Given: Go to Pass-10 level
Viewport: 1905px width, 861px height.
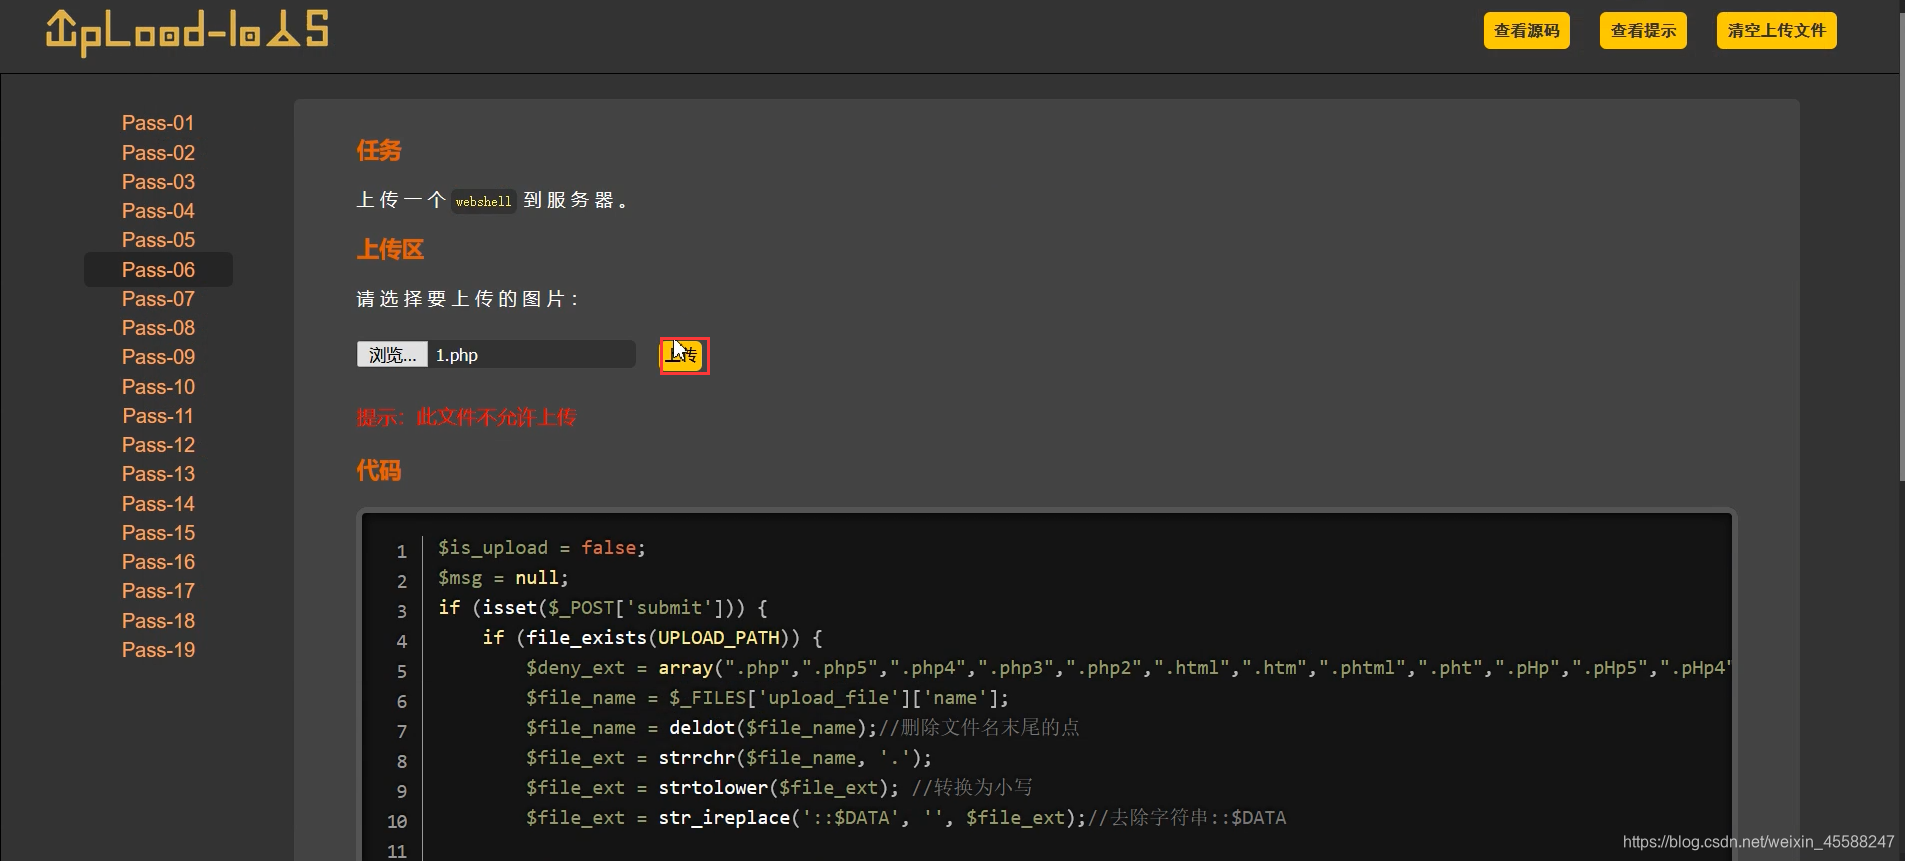Looking at the screenshot, I should pos(158,387).
